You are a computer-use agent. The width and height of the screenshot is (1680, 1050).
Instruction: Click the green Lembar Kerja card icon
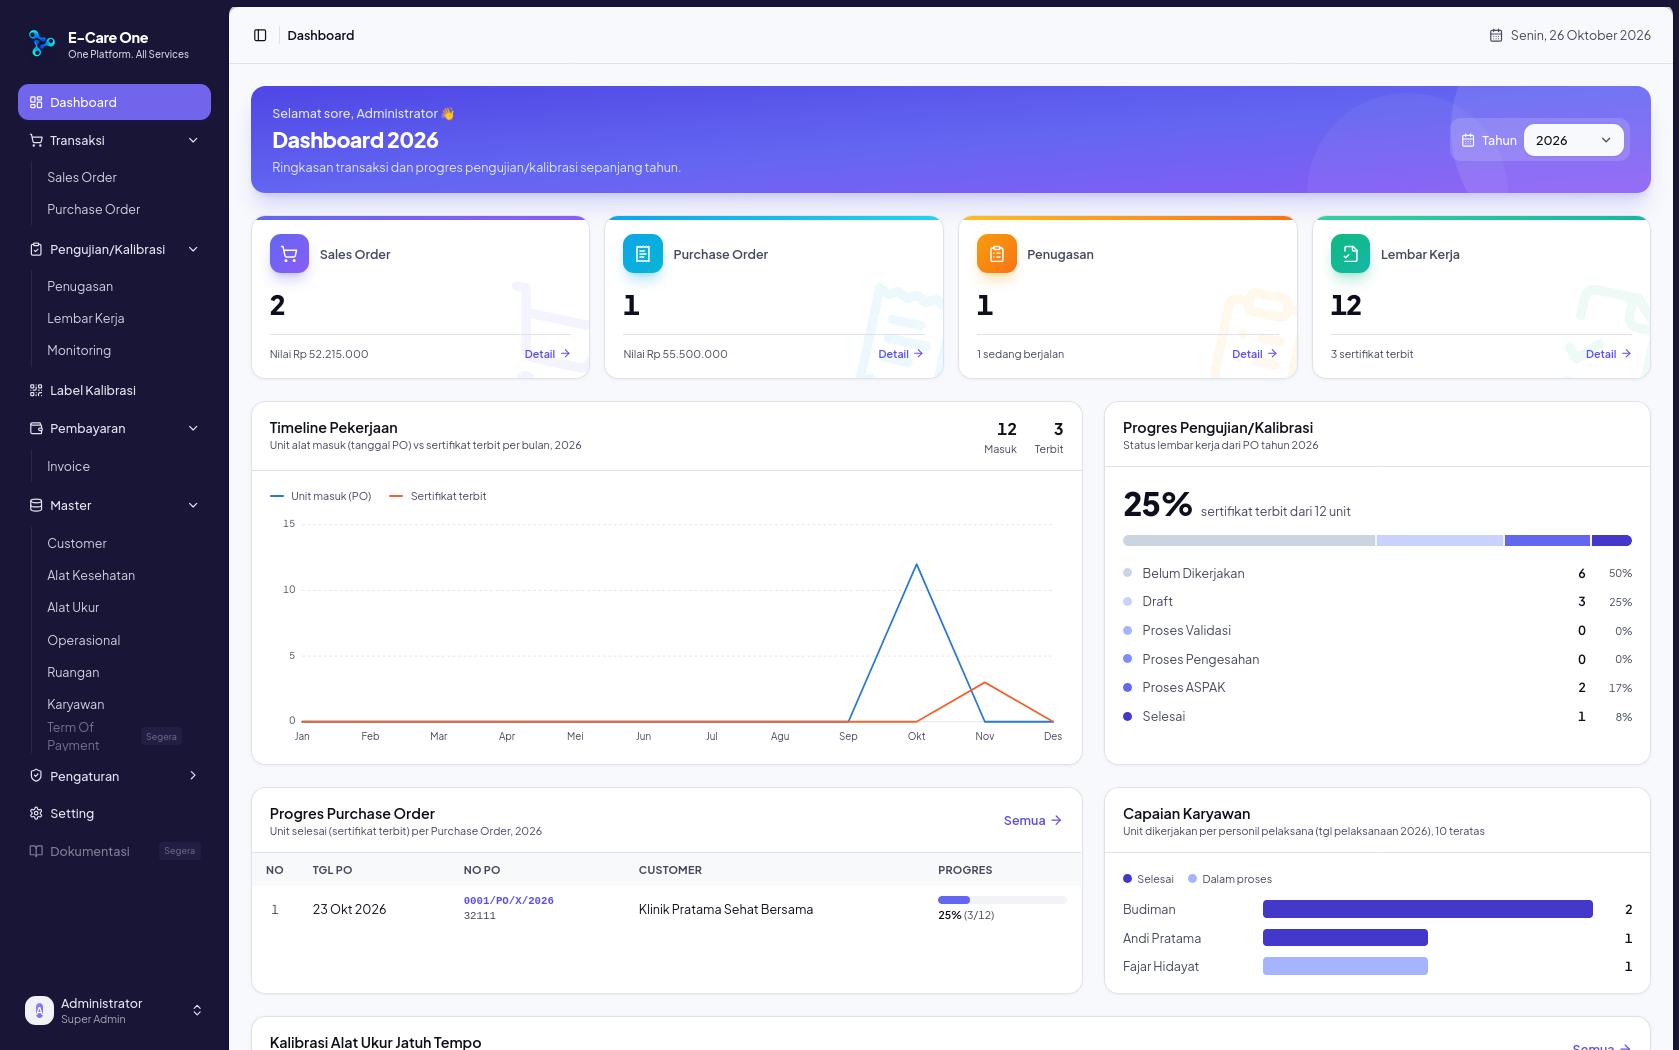(1350, 254)
